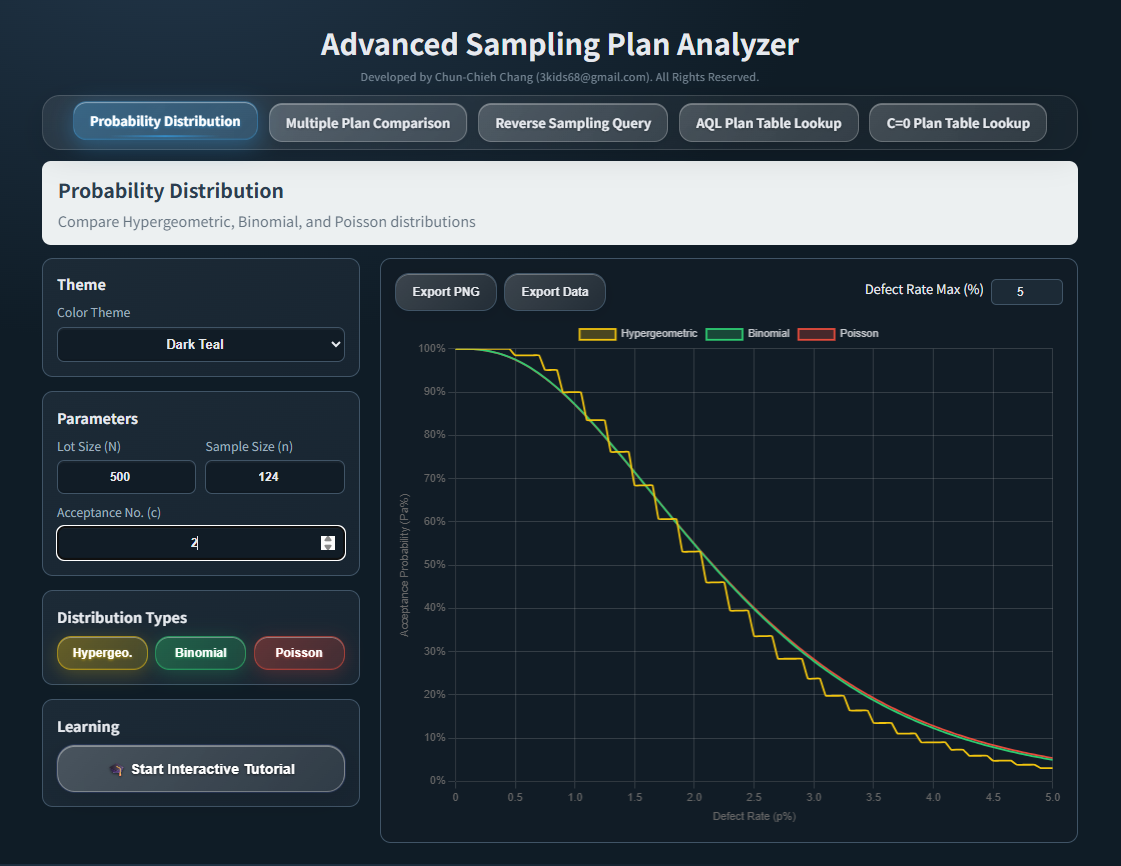1121x866 pixels.
Task: Click the yellow Hypergeometric legend swatch
Action: (x=597, y=333)
